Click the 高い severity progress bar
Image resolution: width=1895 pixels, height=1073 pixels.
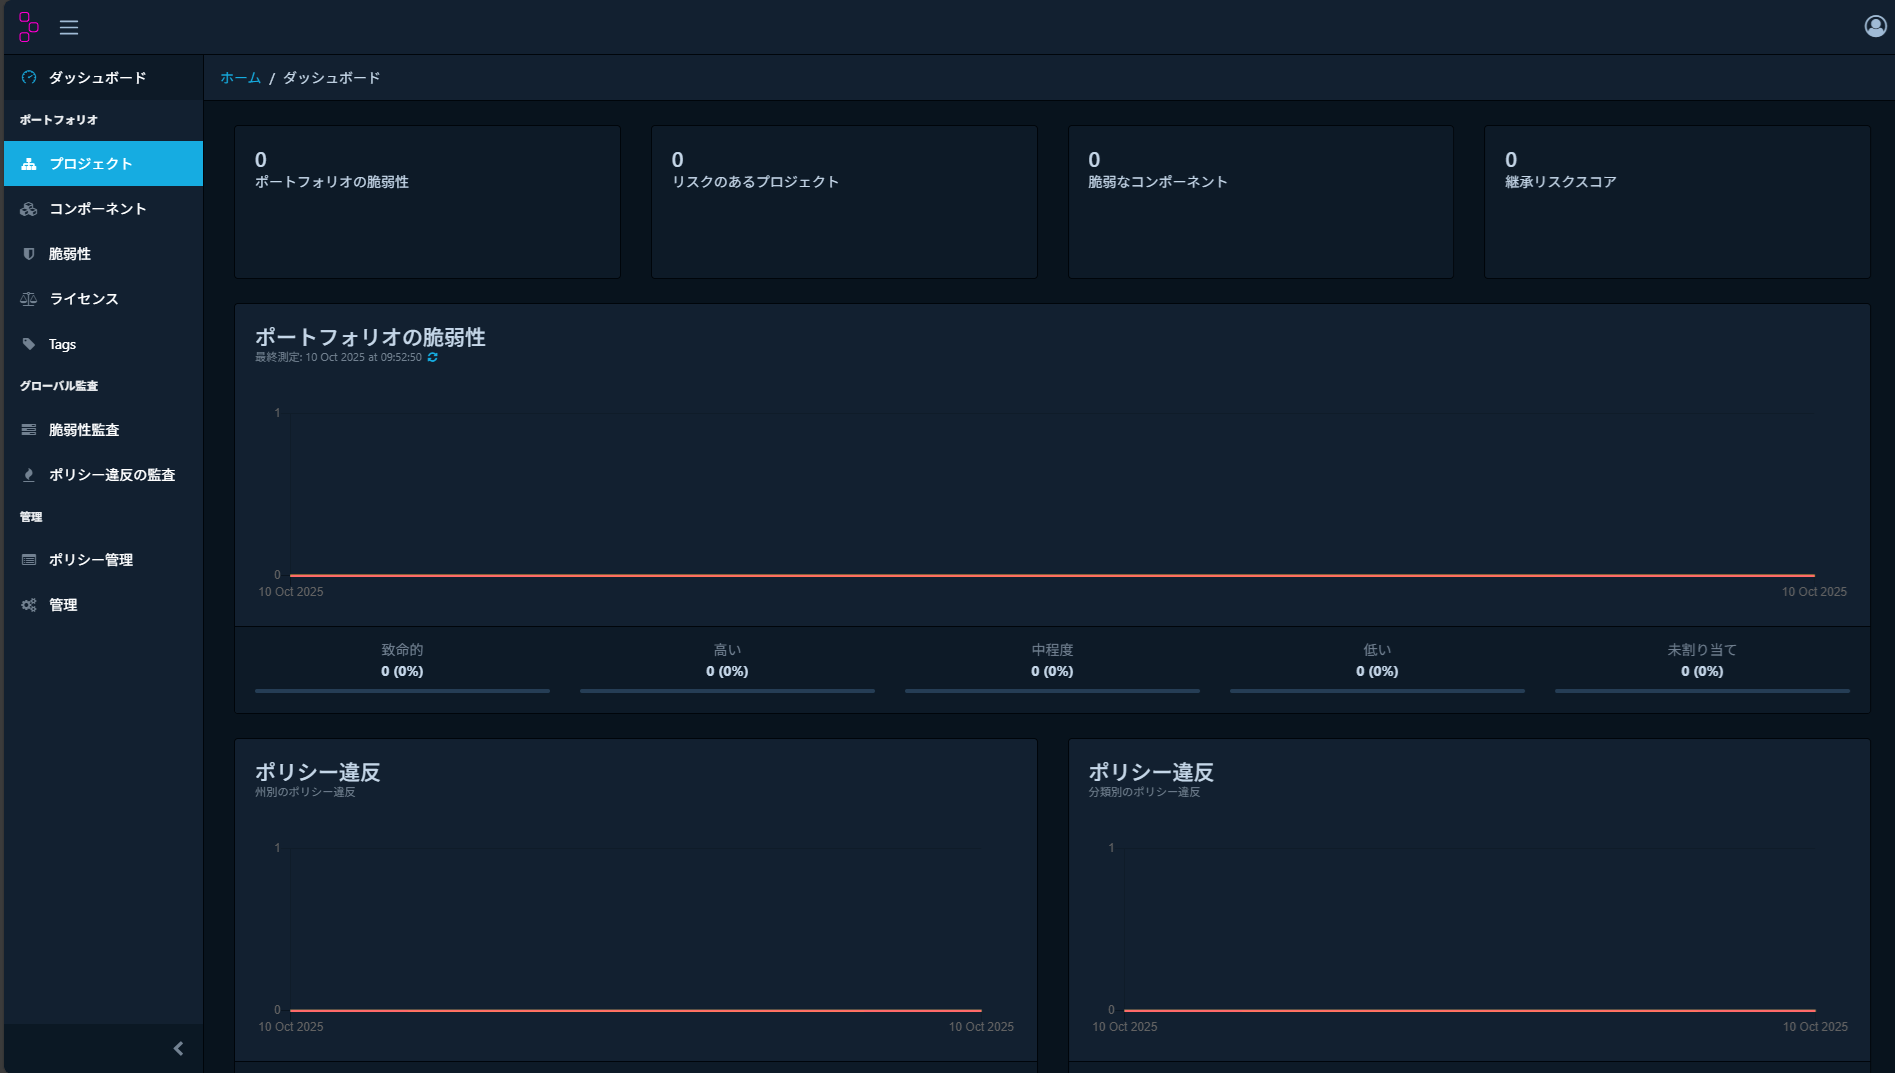pyautogui.click(x=727, y=690)
